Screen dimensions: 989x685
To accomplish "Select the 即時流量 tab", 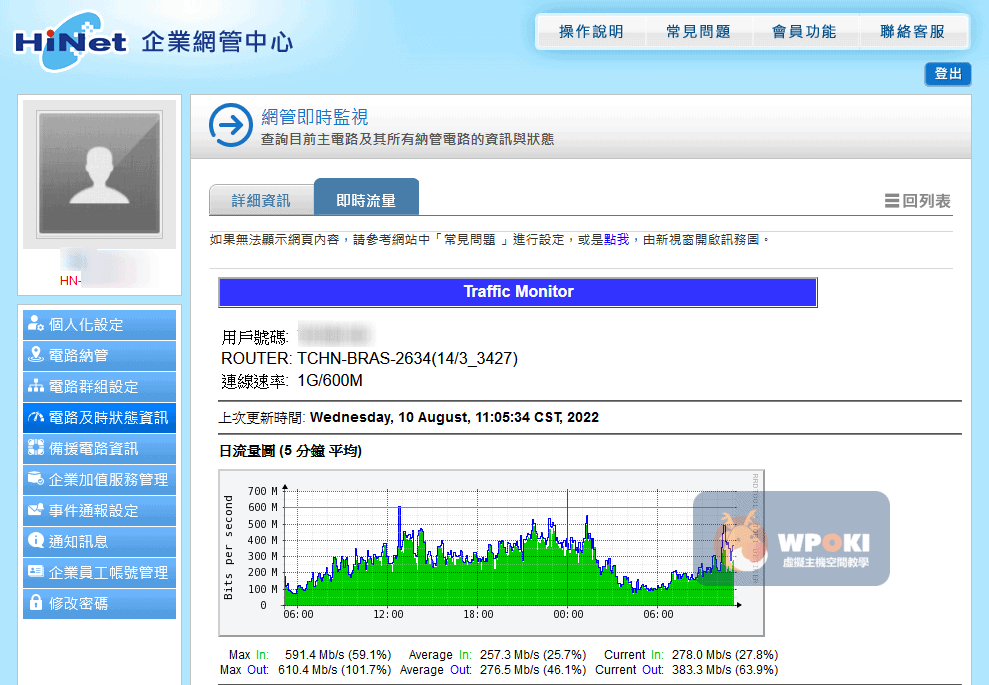I will click(366, 200).
